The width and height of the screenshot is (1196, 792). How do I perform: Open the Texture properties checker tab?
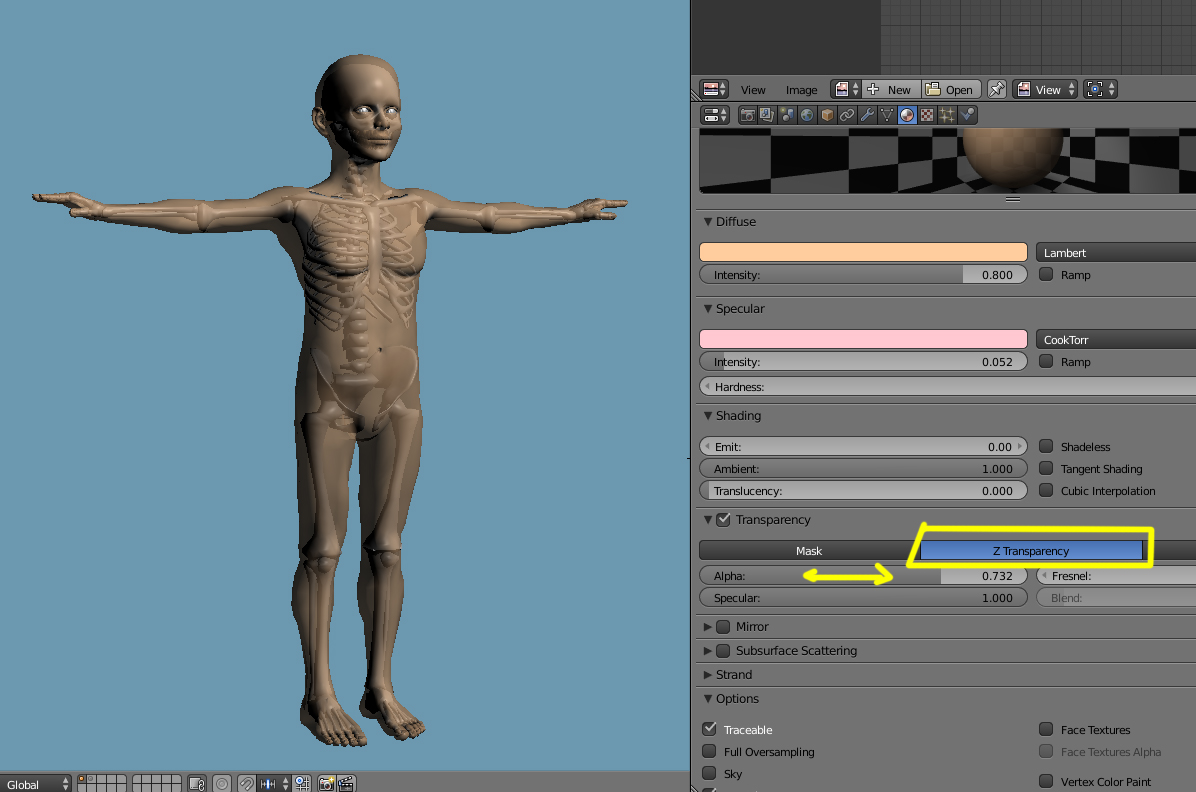click(927, 115)
